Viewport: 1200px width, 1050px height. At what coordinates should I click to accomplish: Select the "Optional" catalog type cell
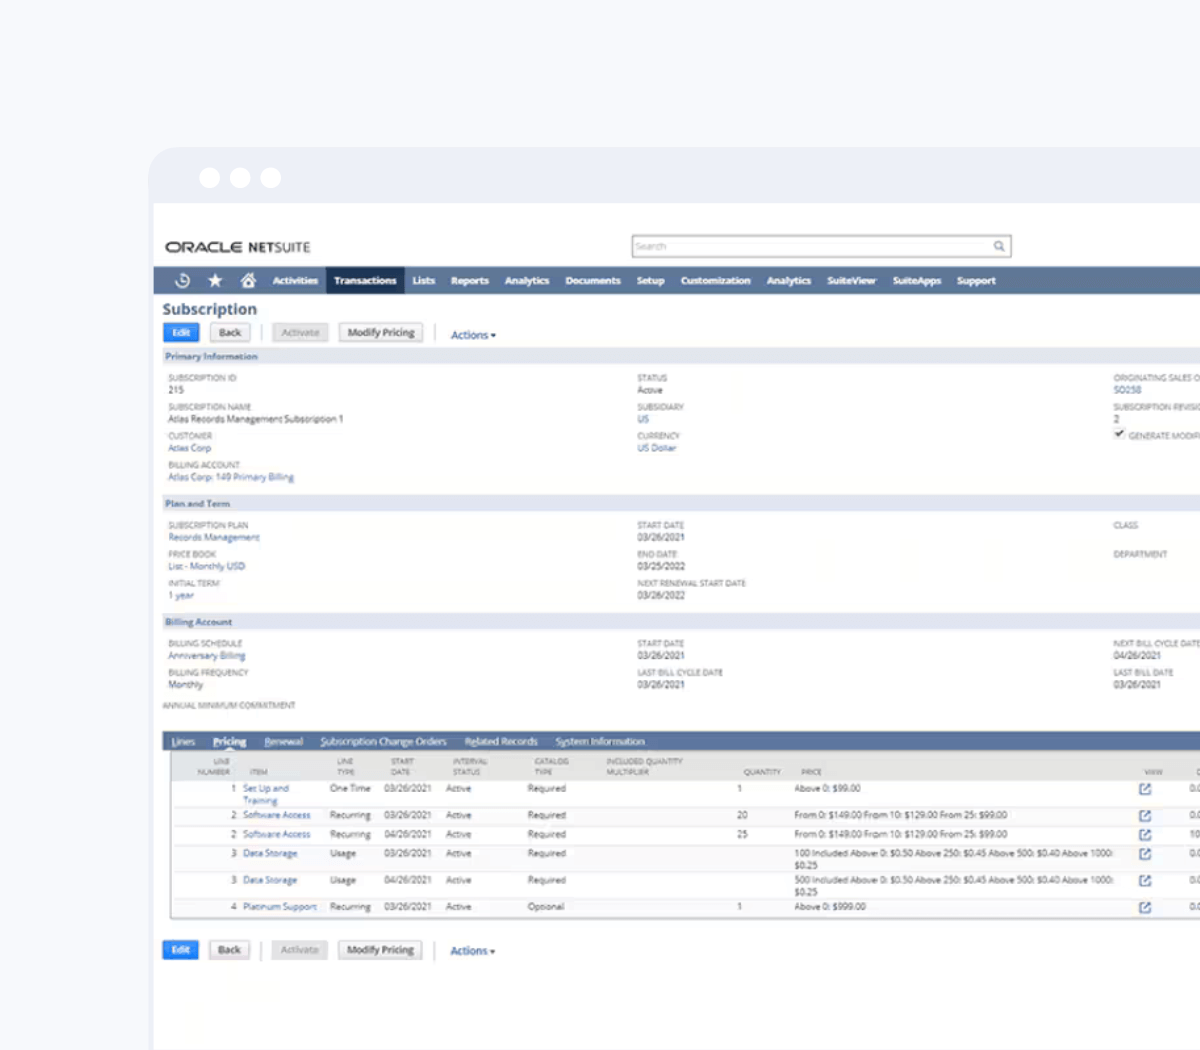546,908
